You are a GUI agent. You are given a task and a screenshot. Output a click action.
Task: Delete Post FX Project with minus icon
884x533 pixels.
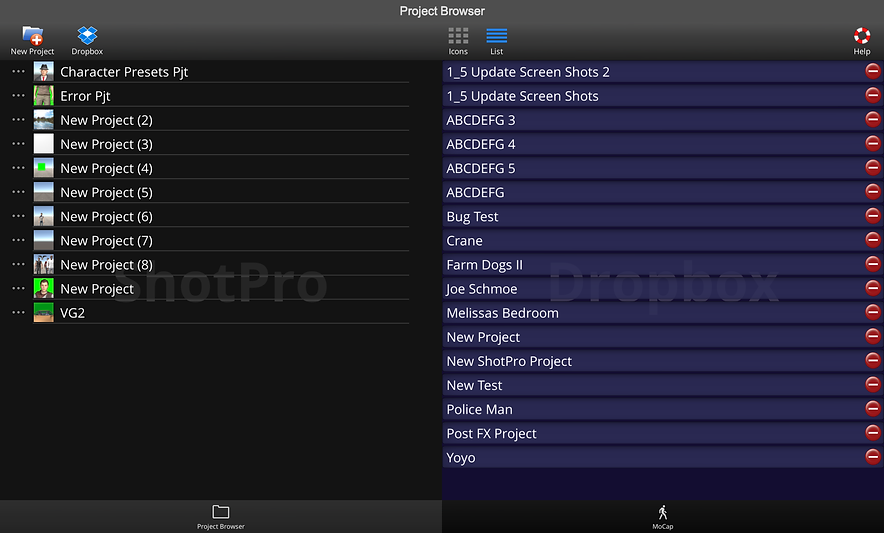[x=873, y=433]
